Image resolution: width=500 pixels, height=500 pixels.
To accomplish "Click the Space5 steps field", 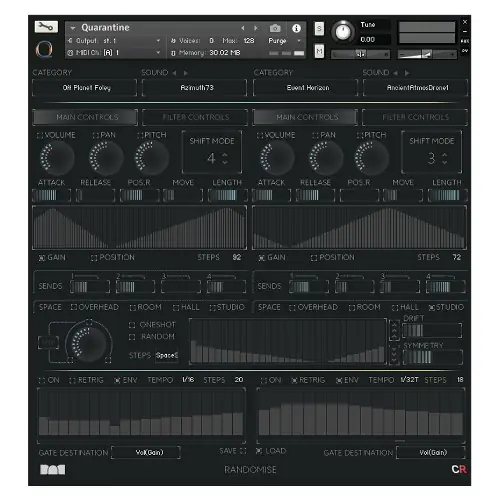I will tap(167, 355).
